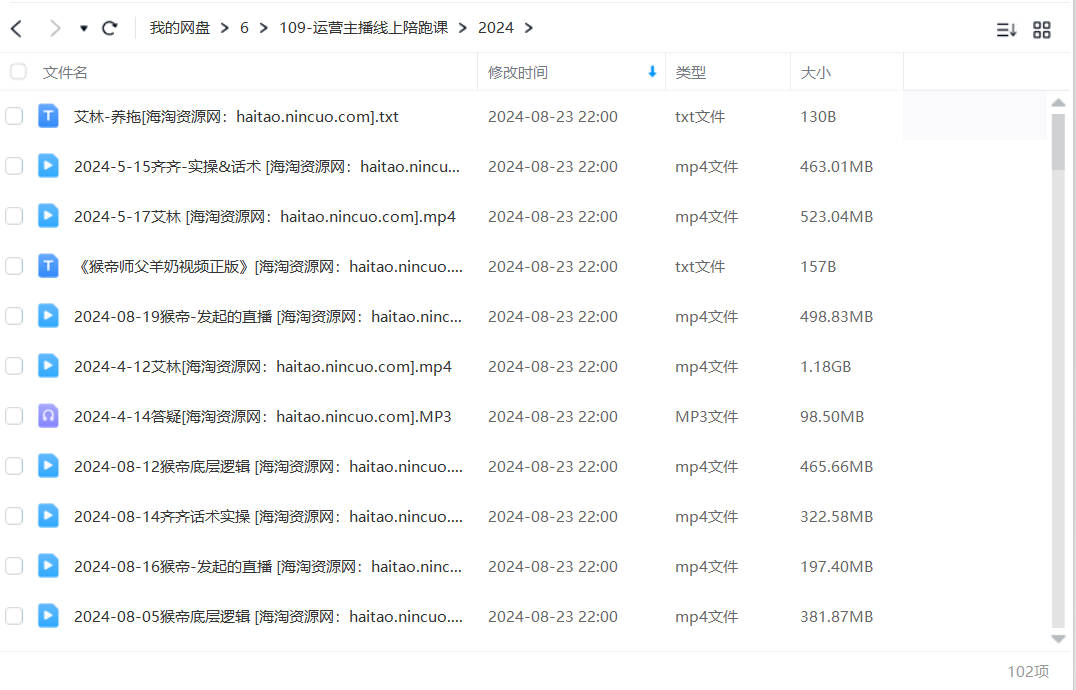Image resolution: width=1076 pixels, height=690 pixels.
Task: Click the video icon of 2024-08-19猴帝-发起的直播
Action: 48,316
